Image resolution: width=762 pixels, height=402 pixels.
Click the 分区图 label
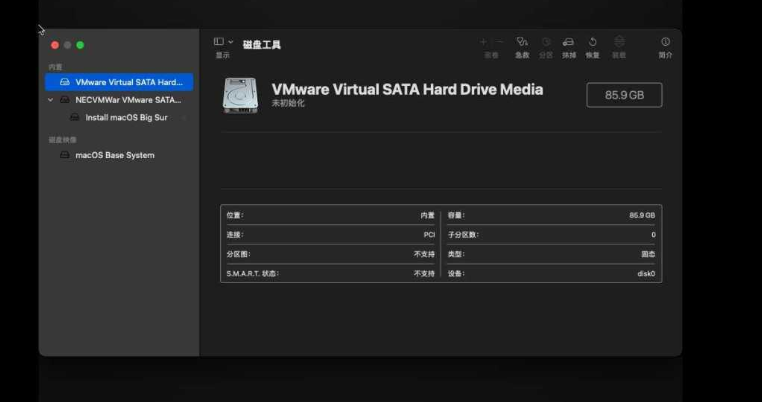239,254
